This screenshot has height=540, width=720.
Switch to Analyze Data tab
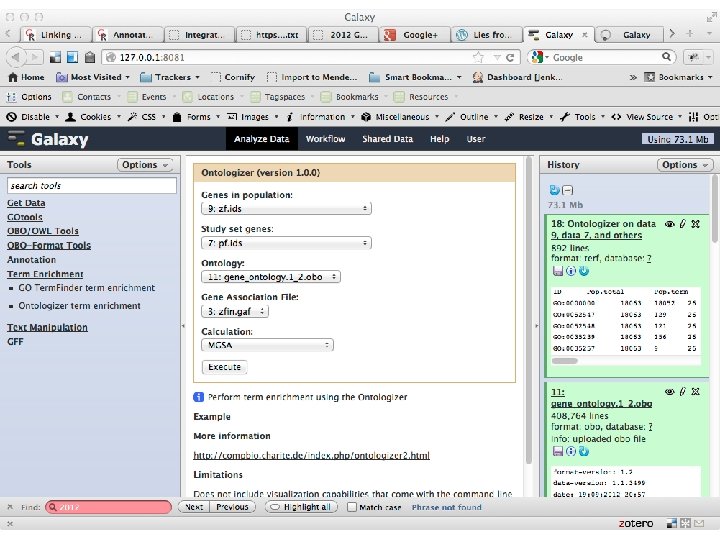[x=261, y=139]
